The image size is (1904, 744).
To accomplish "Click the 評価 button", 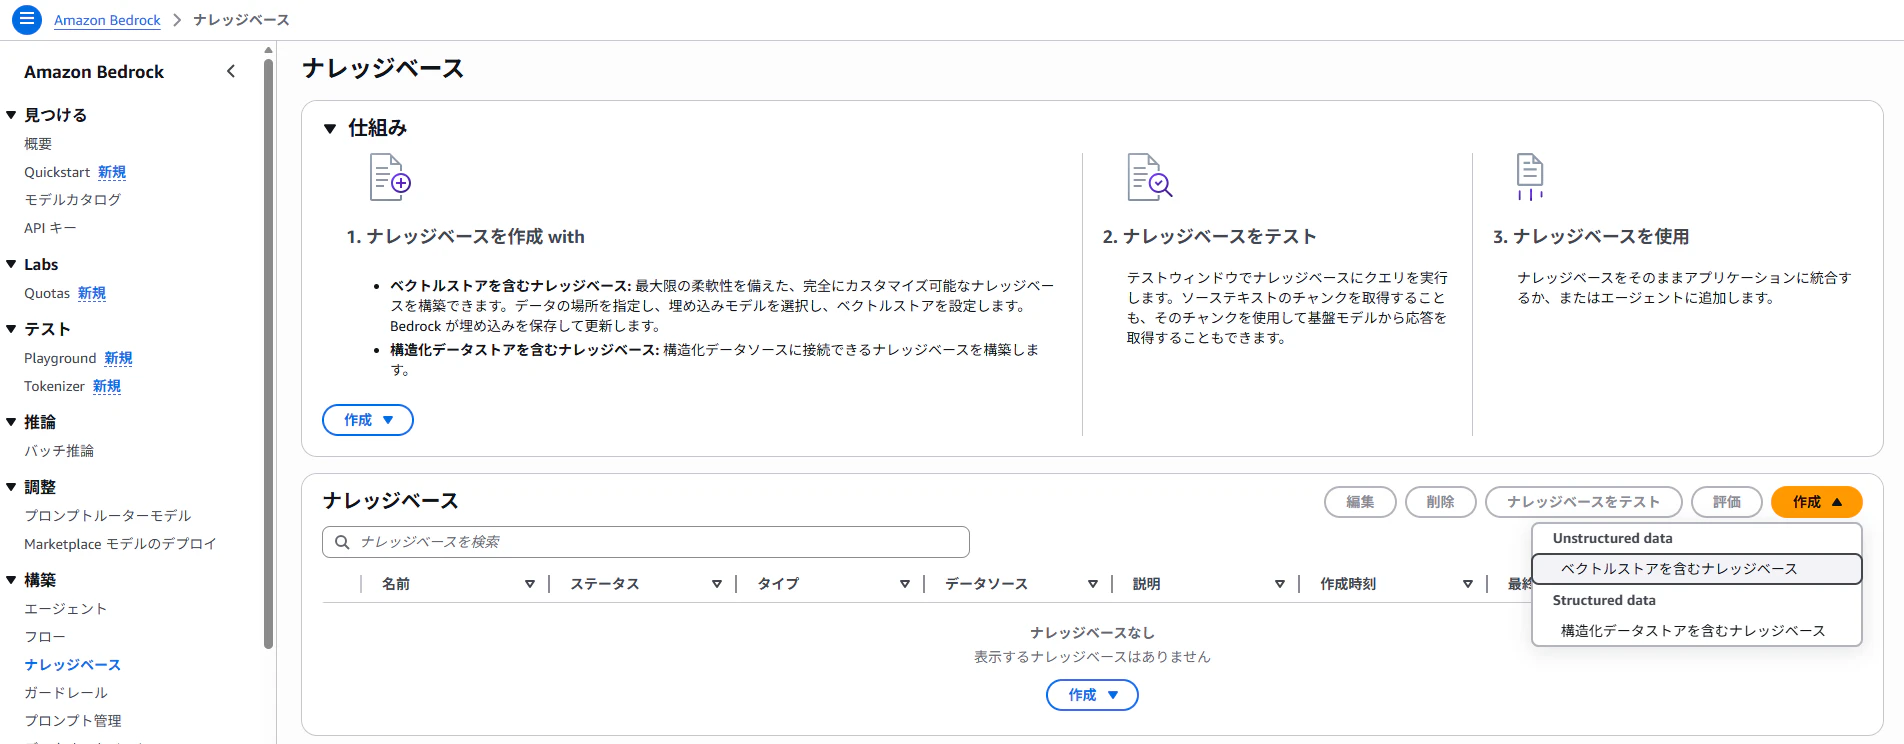I will point(1727,502).
